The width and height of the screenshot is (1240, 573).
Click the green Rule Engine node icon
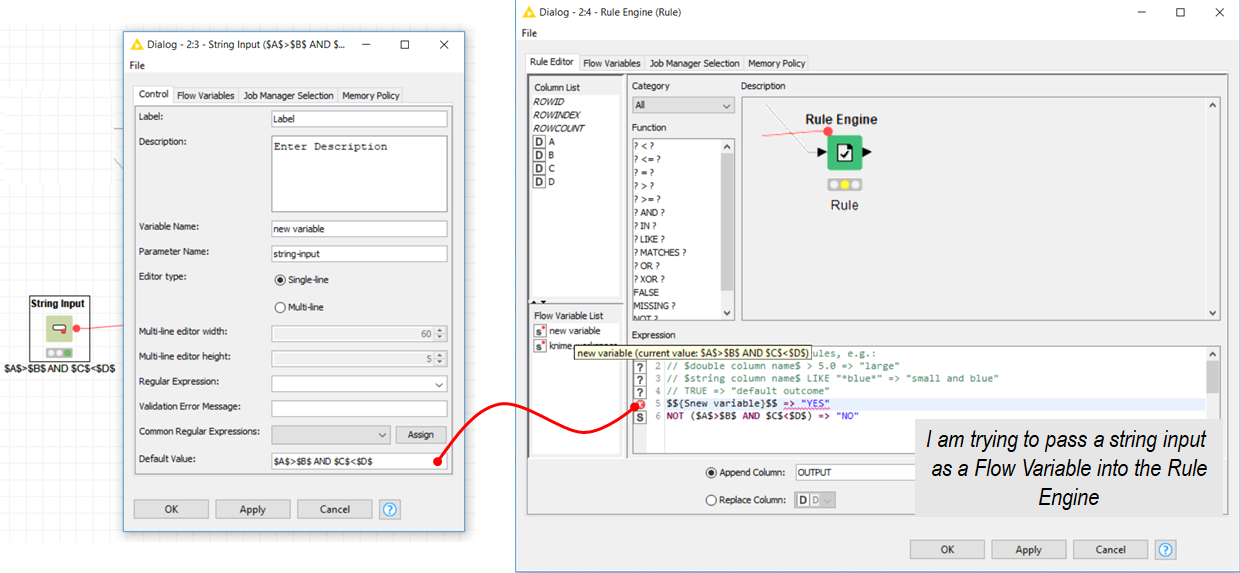click(x=844, y=153)
